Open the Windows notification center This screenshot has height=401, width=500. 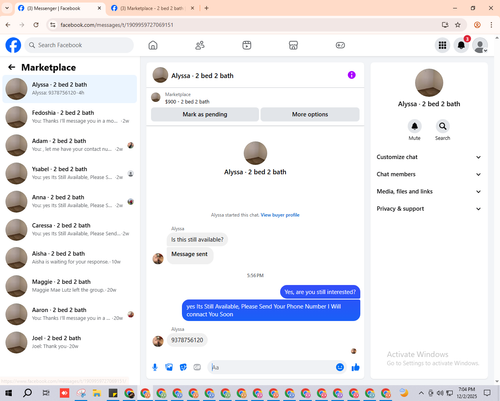(487, 393)
